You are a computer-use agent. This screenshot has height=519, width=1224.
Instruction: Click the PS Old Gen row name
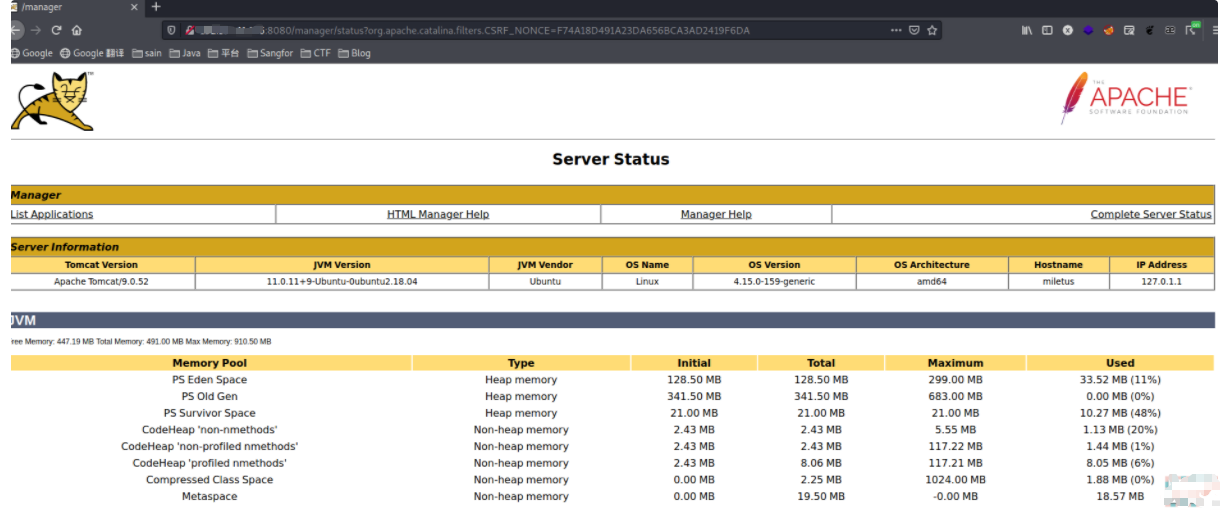click(x=210, y=396)
